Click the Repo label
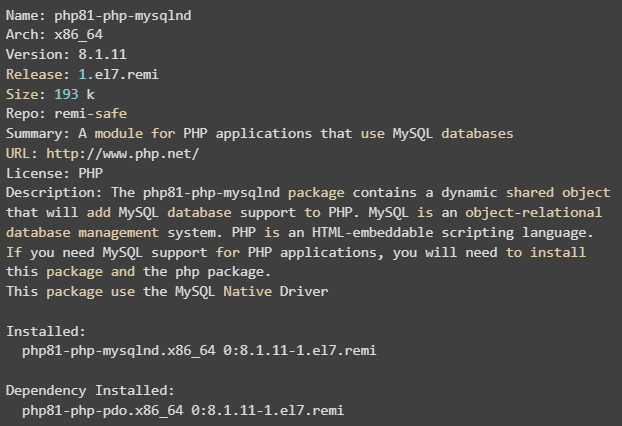 click(24, 114)
